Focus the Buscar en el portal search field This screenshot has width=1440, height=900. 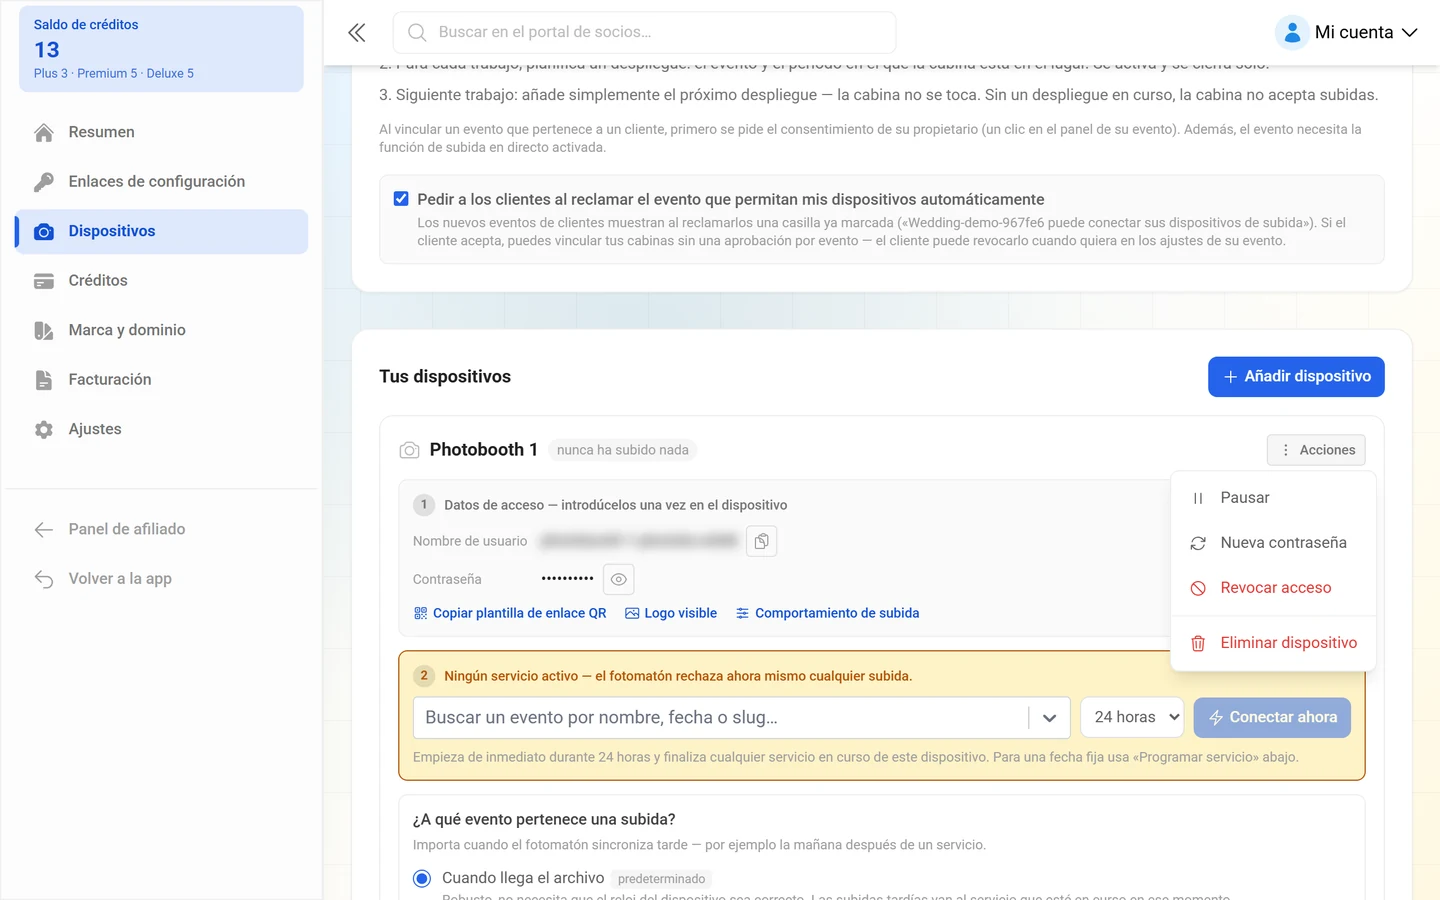[644, 32]
